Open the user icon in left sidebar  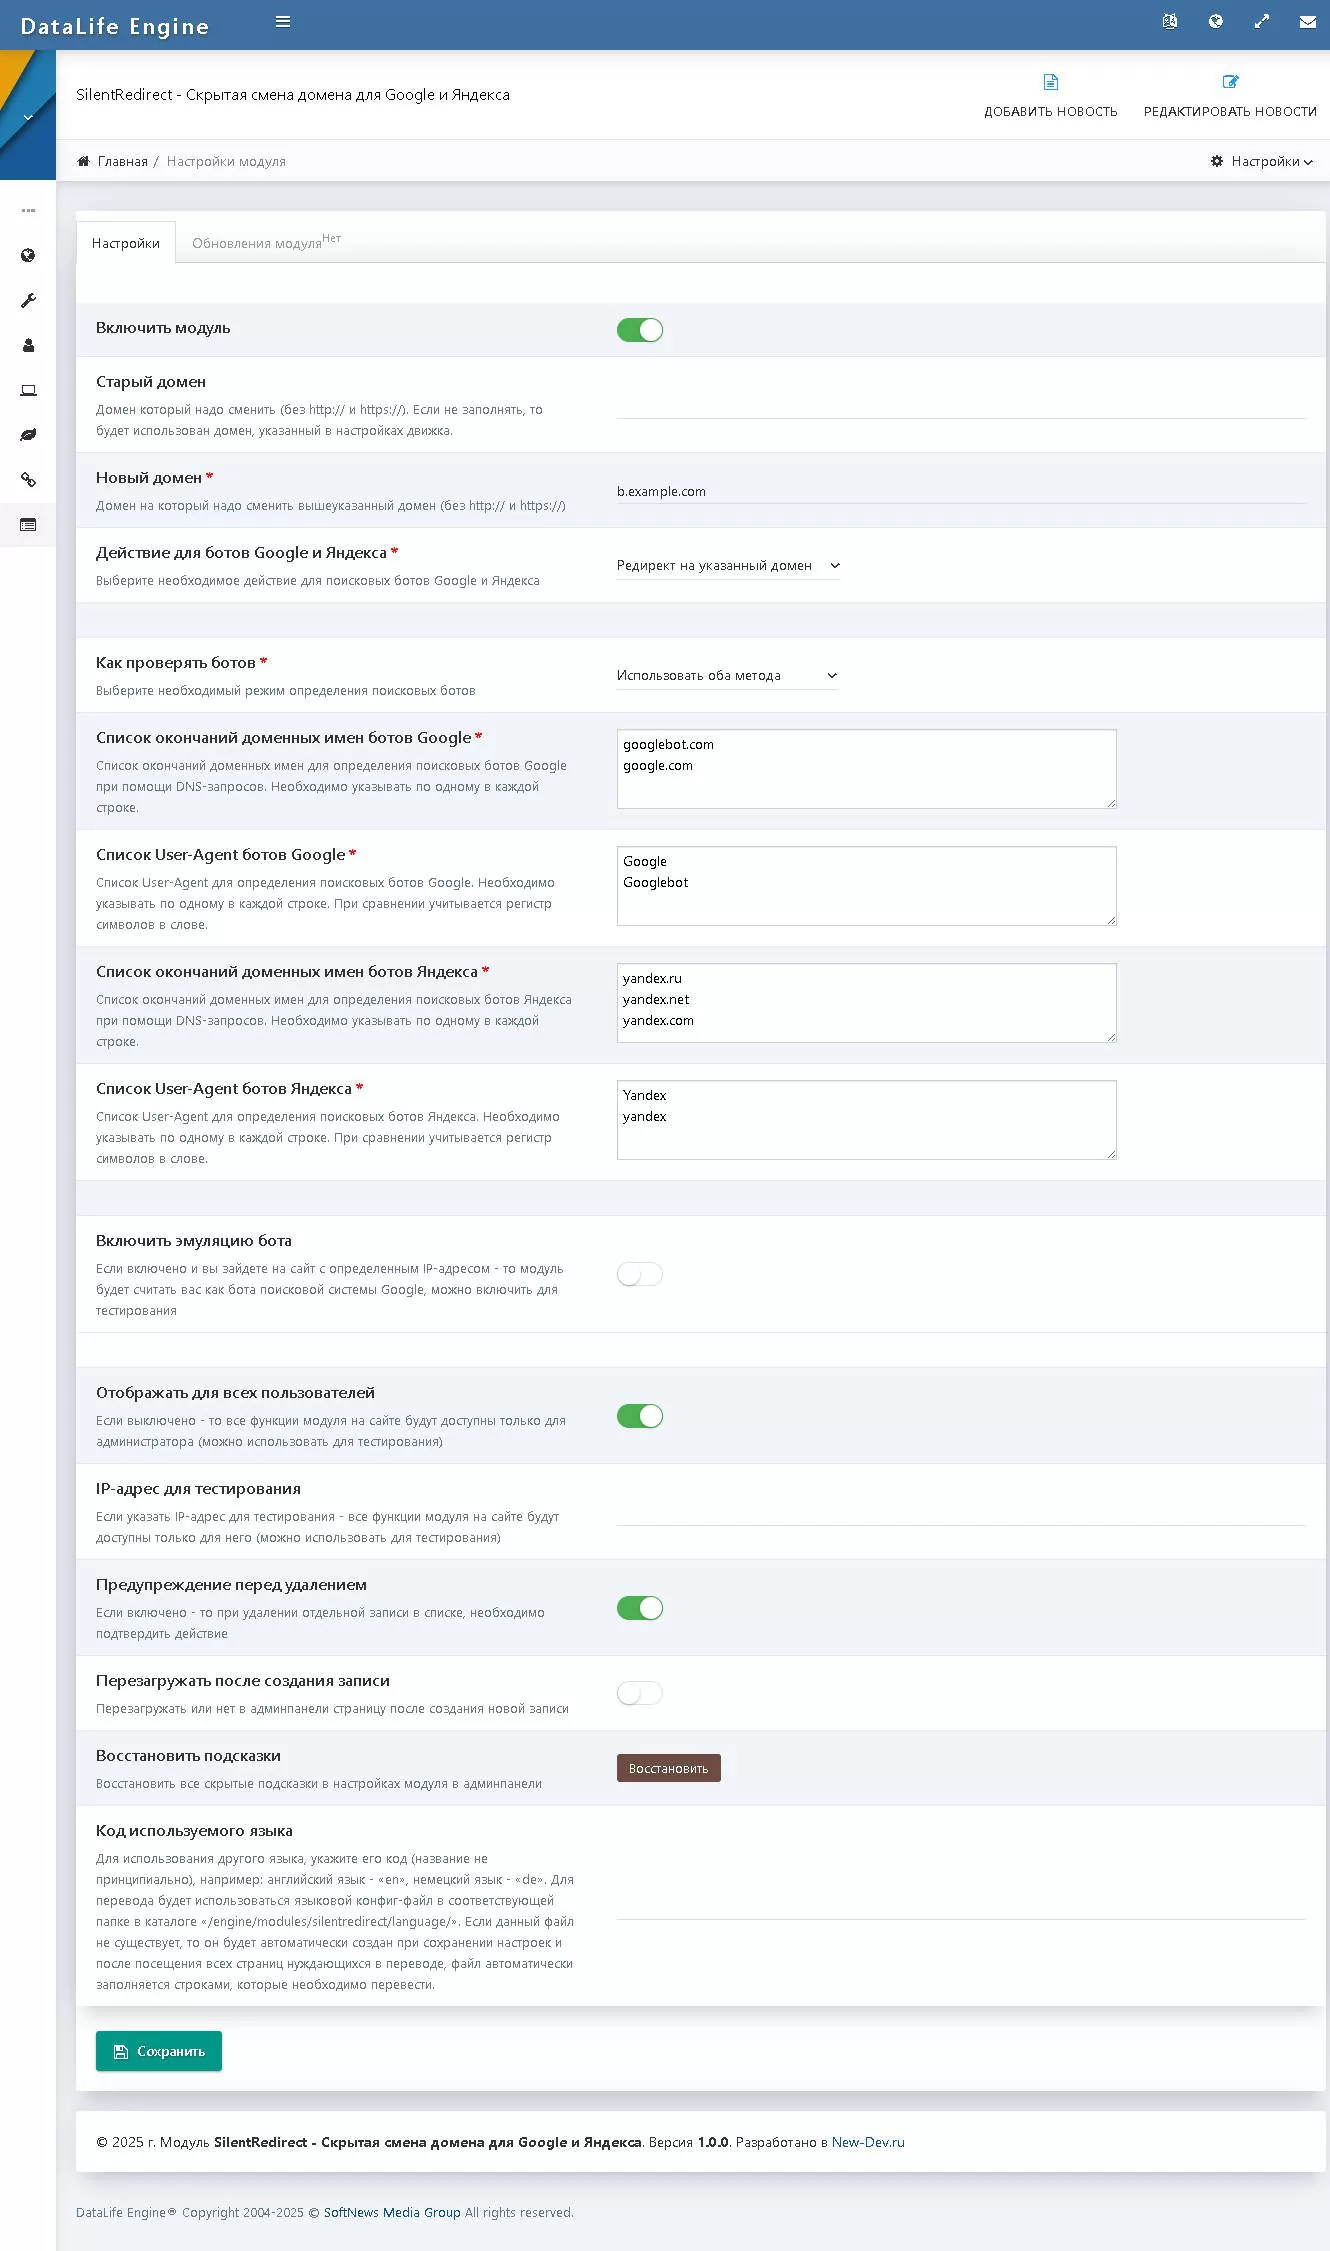point(28,346)
